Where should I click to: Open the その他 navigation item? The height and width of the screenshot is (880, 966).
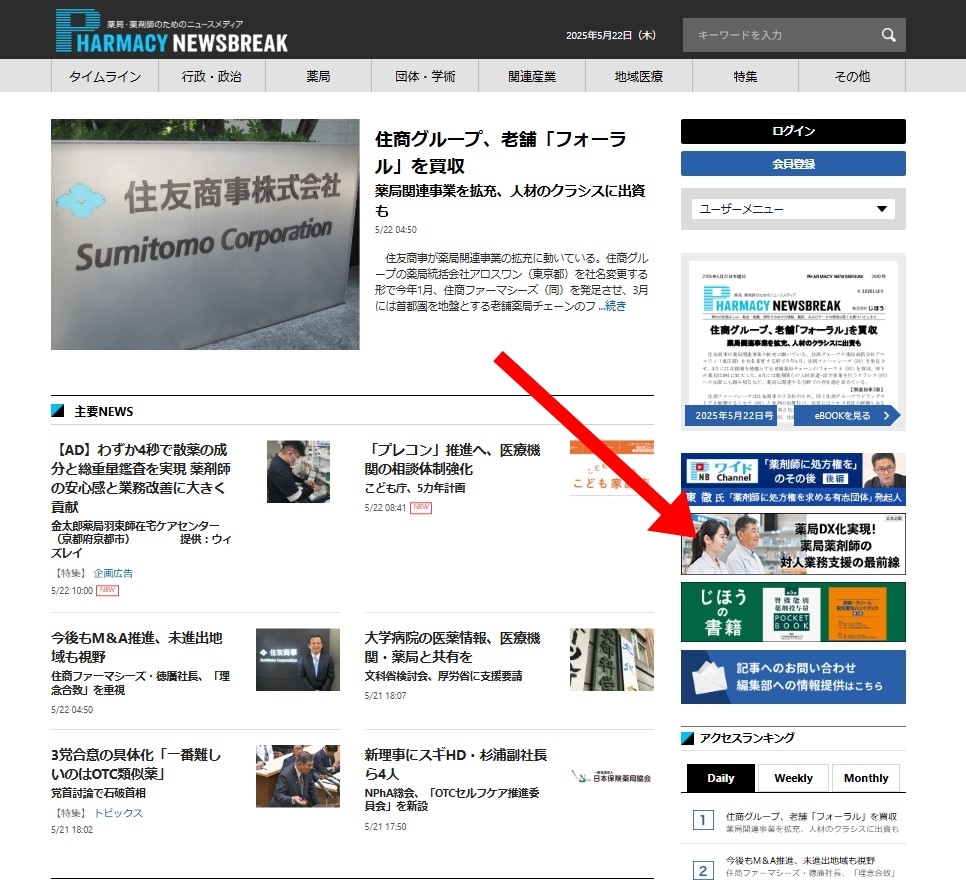click(x=852, y=76)
